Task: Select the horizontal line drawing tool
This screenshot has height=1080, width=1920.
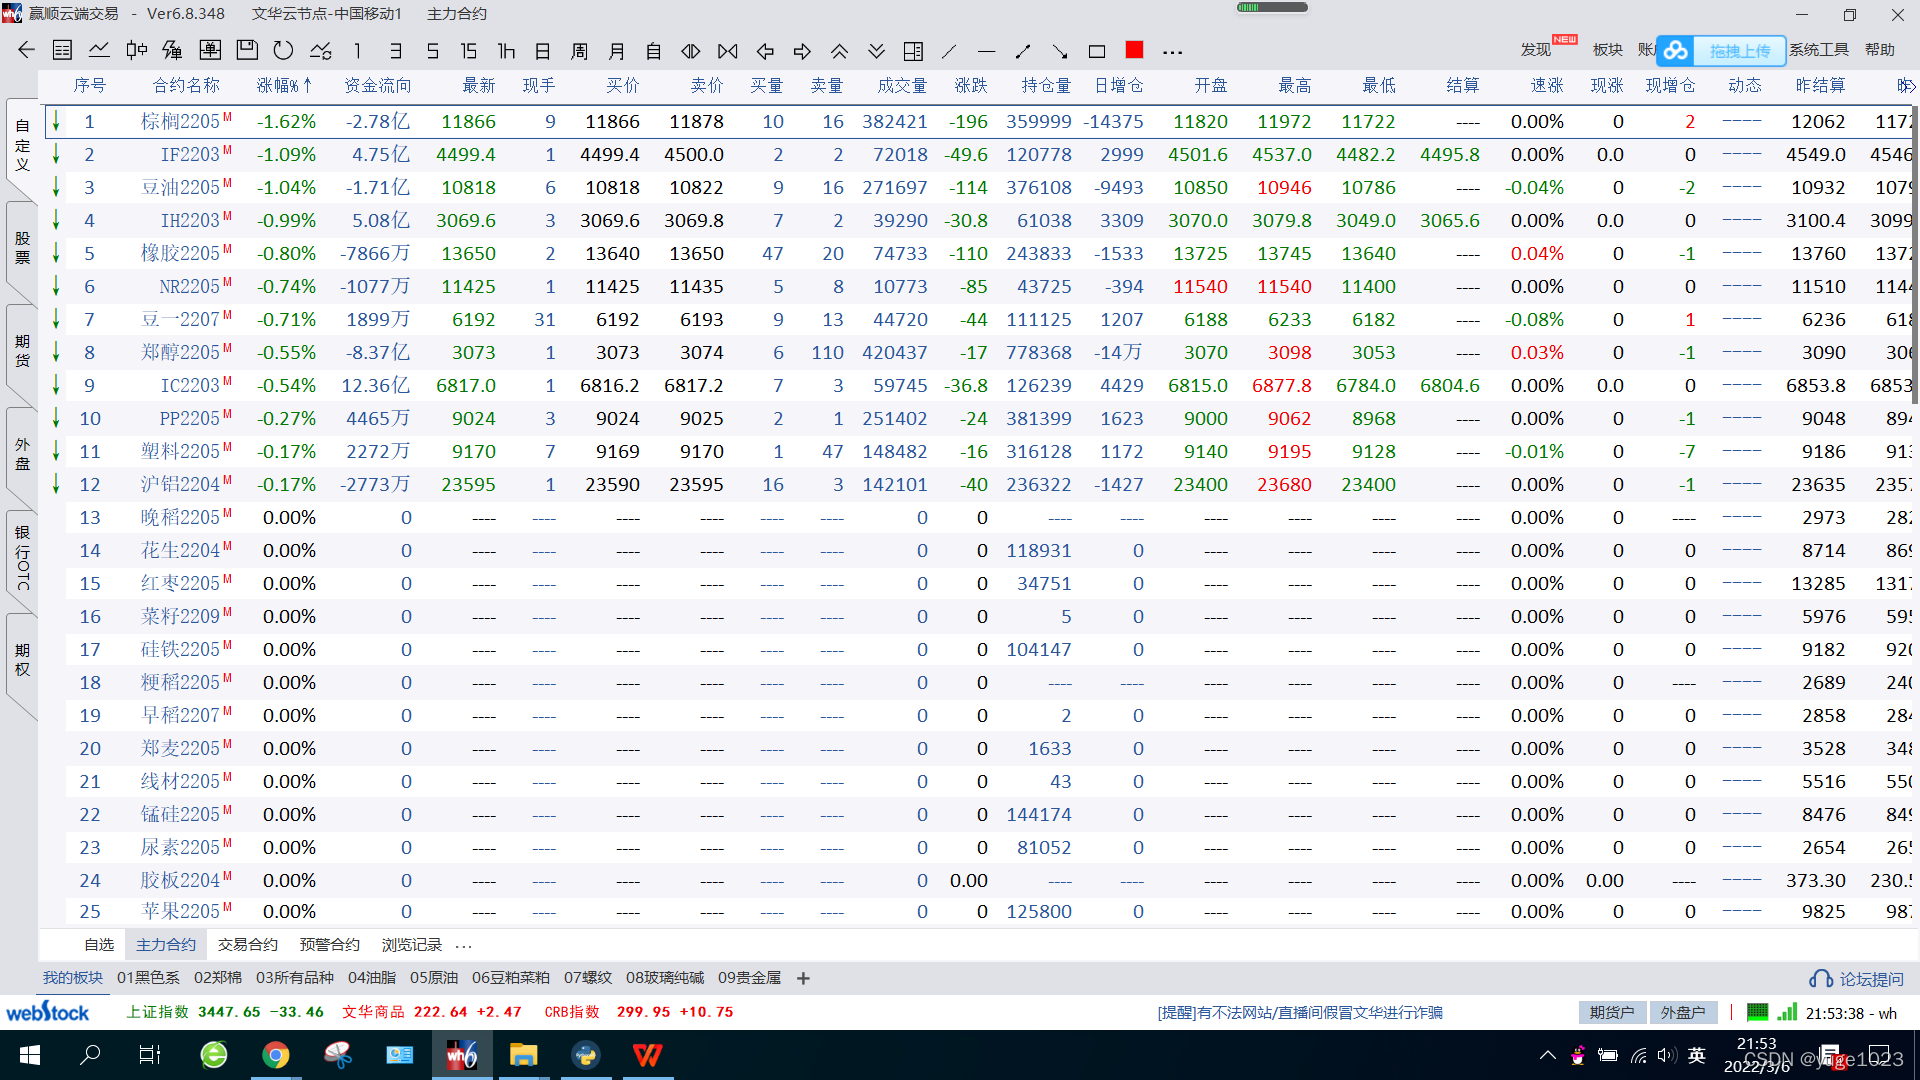Action: coord(986,51)
